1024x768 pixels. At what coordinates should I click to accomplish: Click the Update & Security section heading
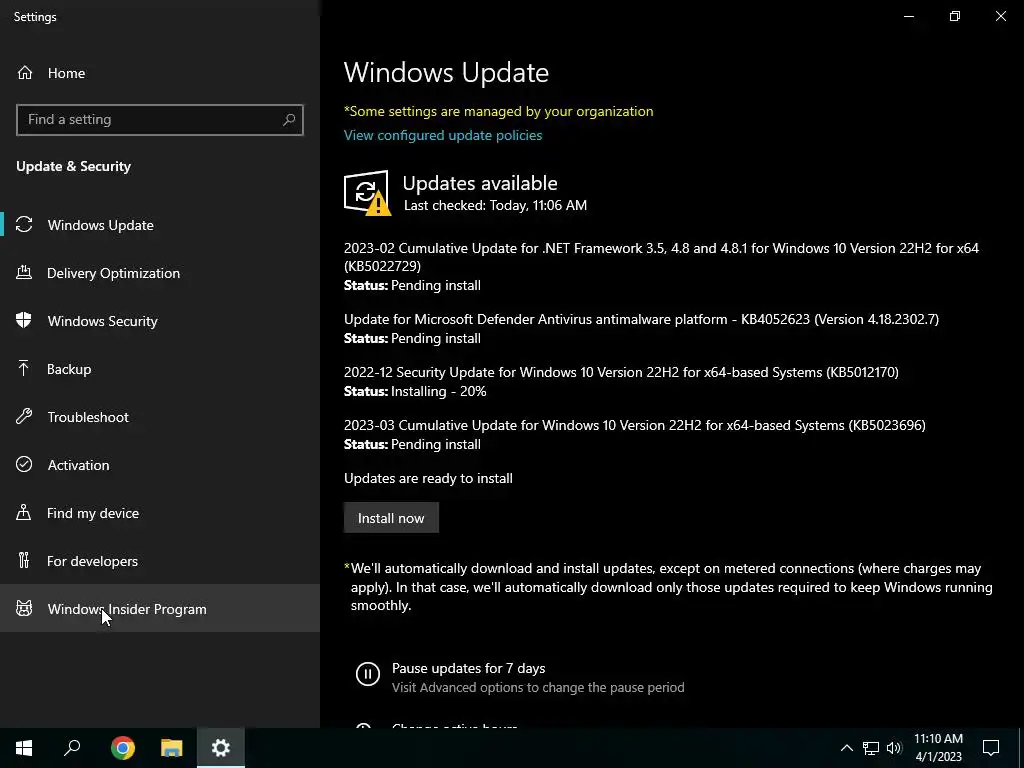point(74,166)
